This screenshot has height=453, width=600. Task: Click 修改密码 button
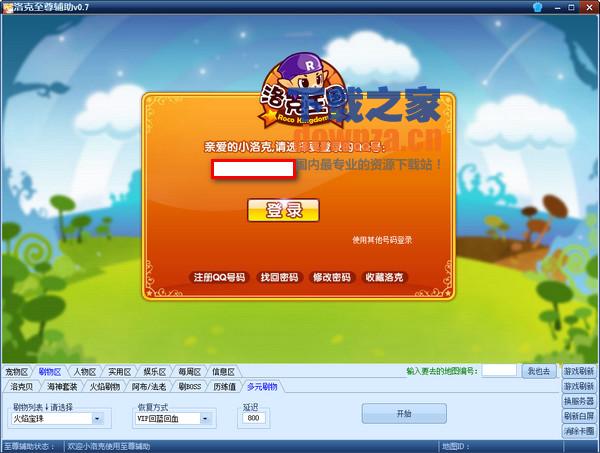click(x=332, y=277)
